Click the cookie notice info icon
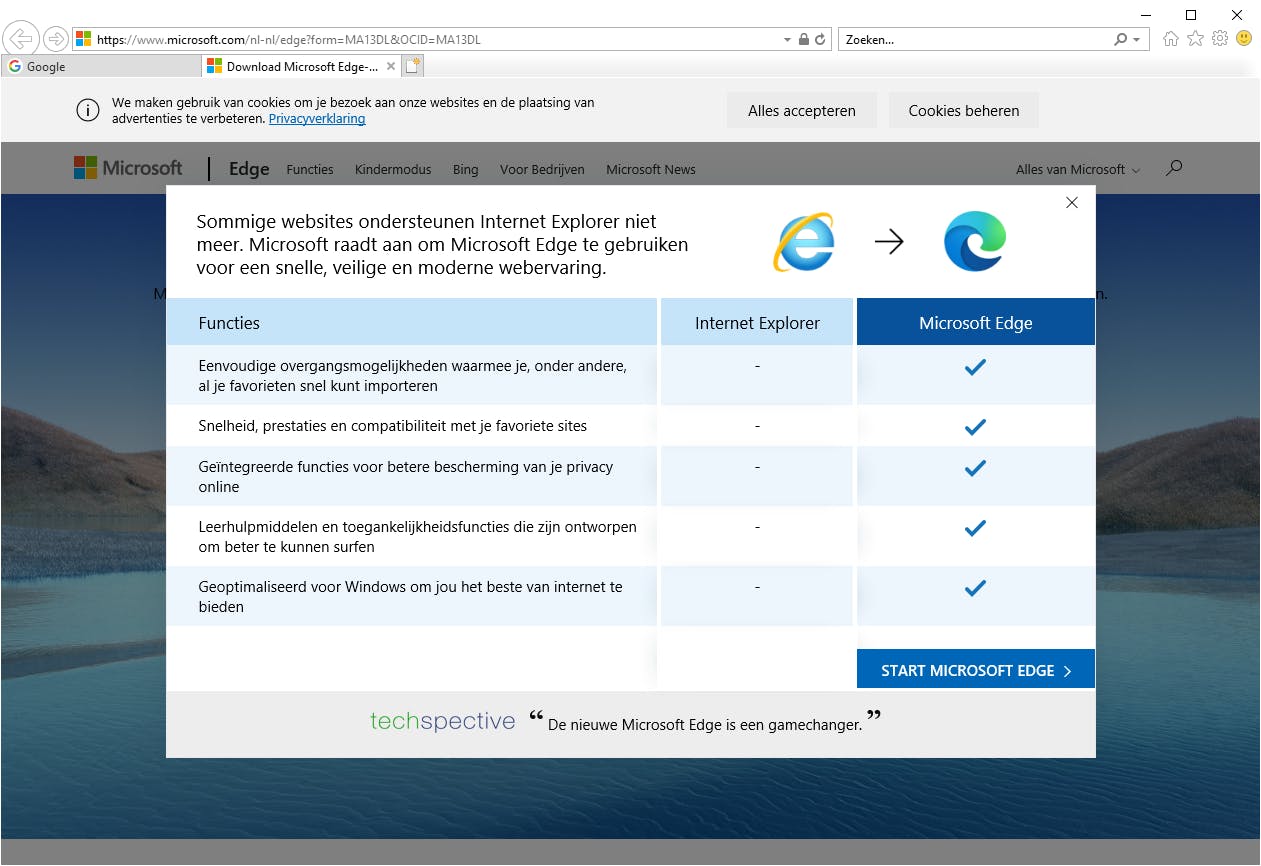Viewport: 1261px width, 866px height. point(88,110)
